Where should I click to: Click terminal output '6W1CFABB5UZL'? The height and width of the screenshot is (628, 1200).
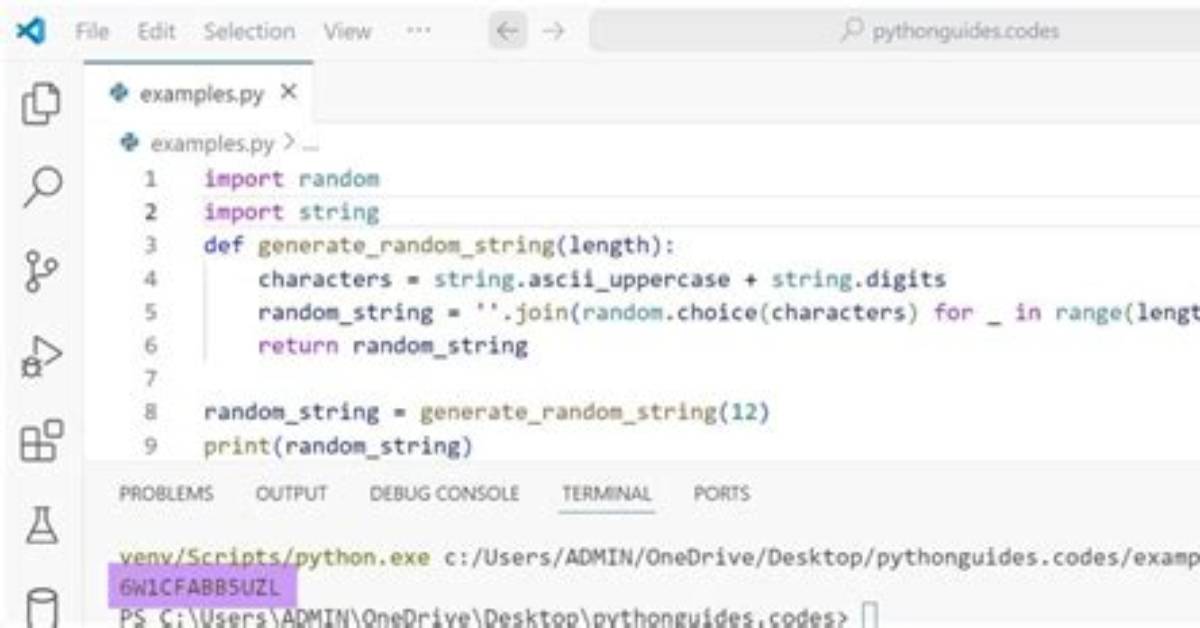coord(199,587)
